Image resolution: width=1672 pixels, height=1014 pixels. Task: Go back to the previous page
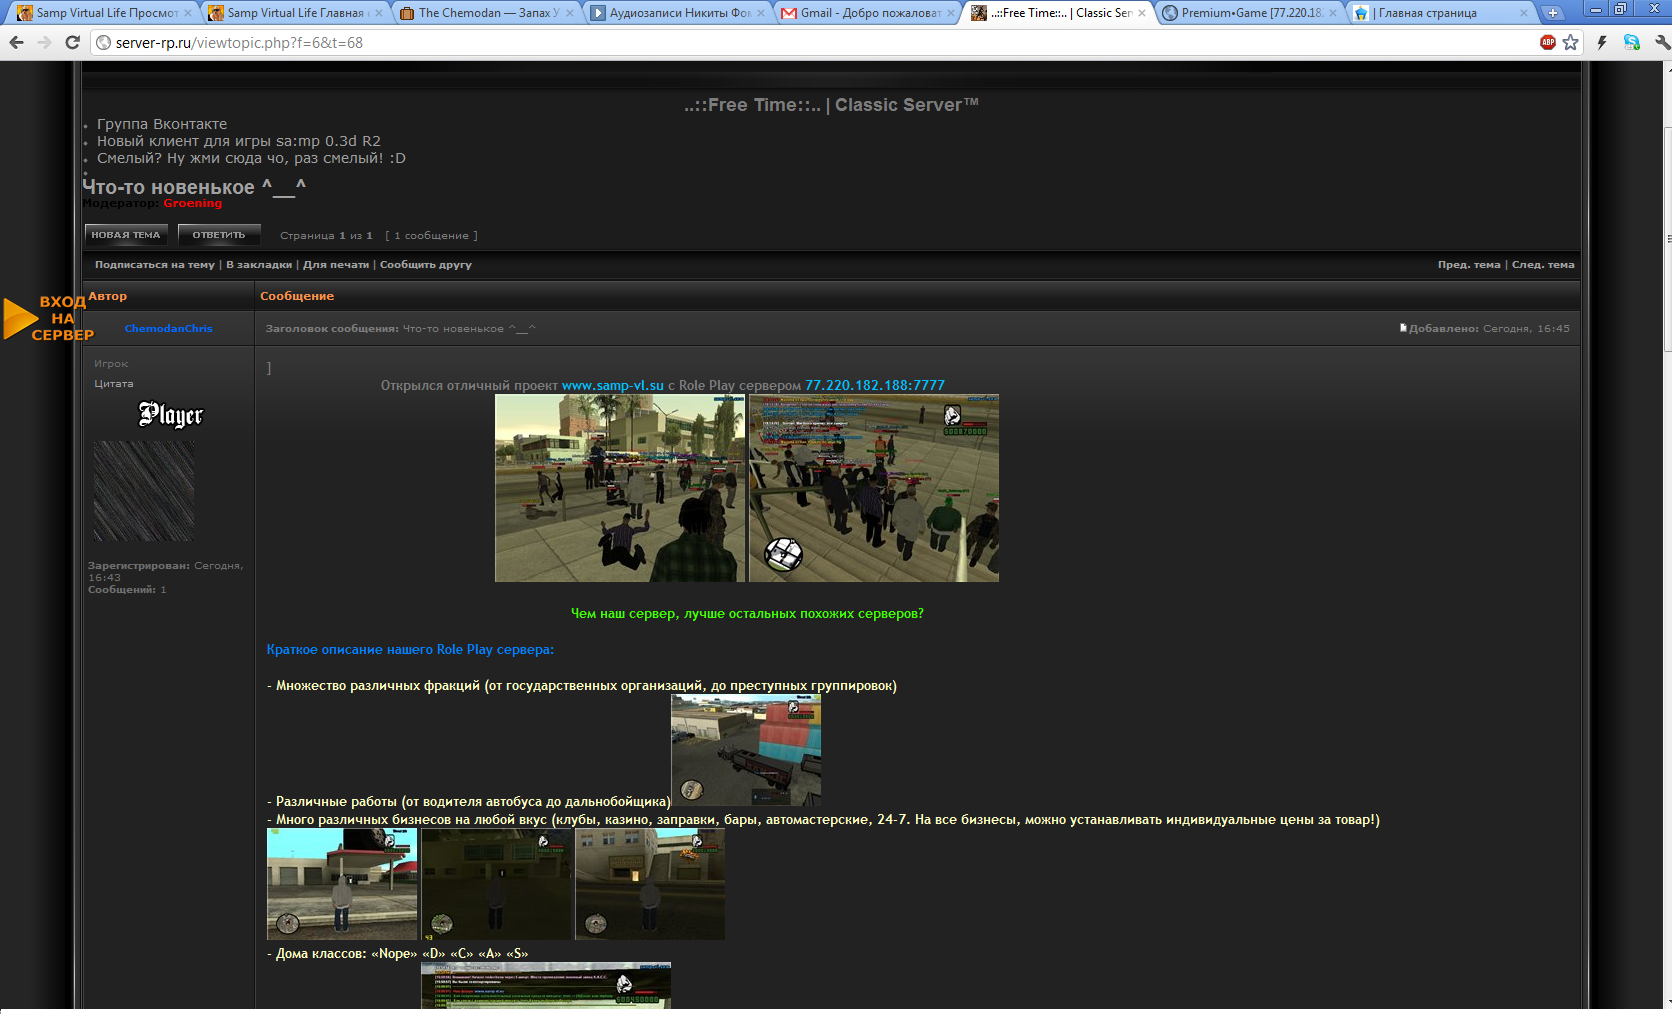[16, 42]
